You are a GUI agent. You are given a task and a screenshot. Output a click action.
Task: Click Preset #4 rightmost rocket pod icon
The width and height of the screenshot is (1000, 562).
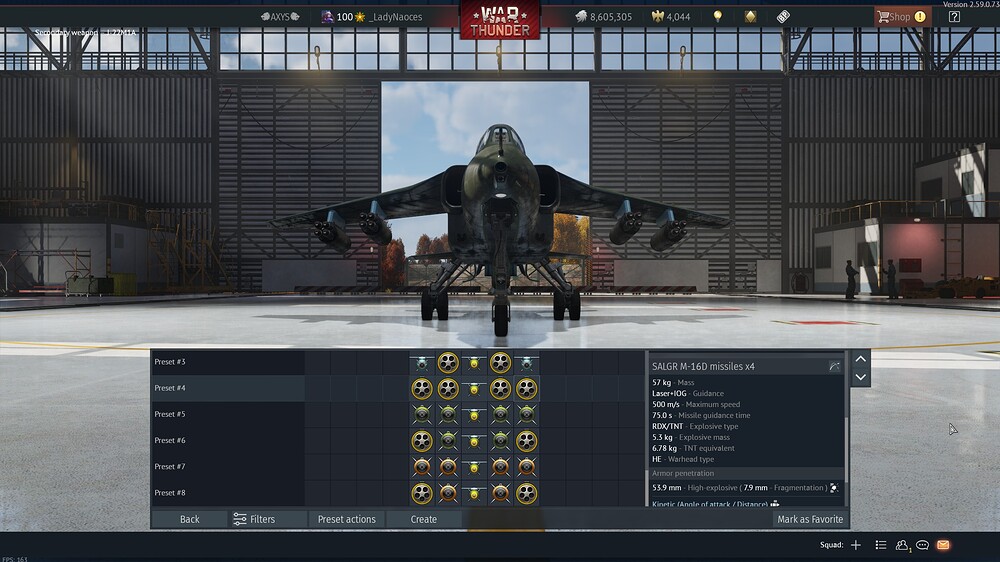tap(526, 388)
